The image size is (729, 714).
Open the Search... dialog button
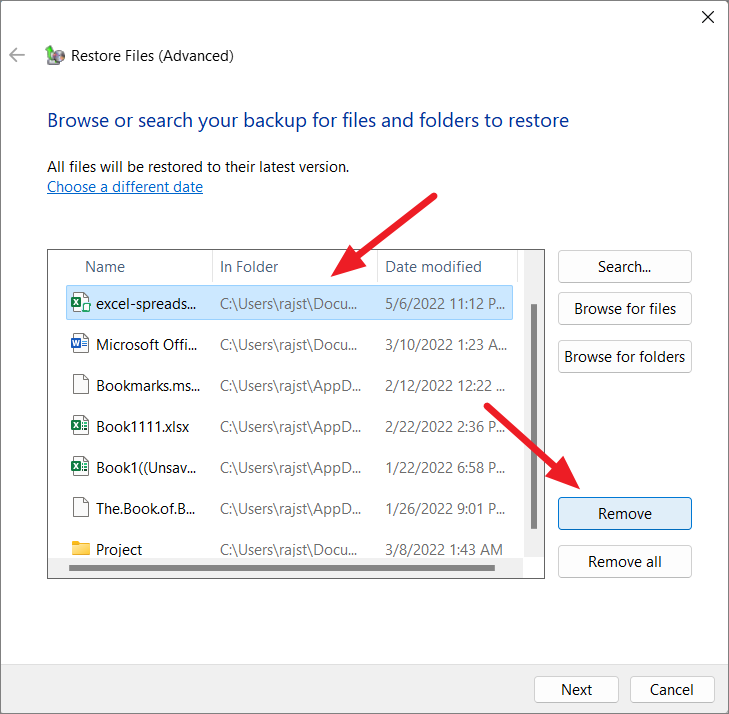pos(624,267)
